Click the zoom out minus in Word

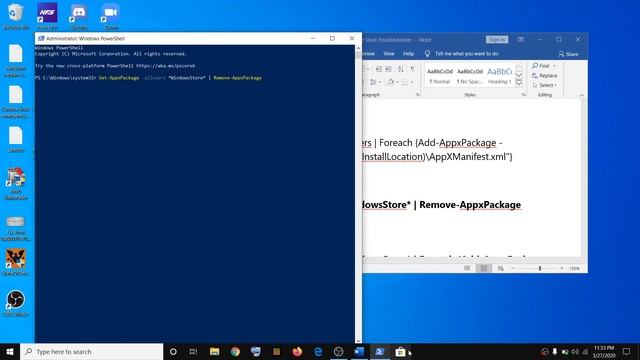[x=513, y=268]
